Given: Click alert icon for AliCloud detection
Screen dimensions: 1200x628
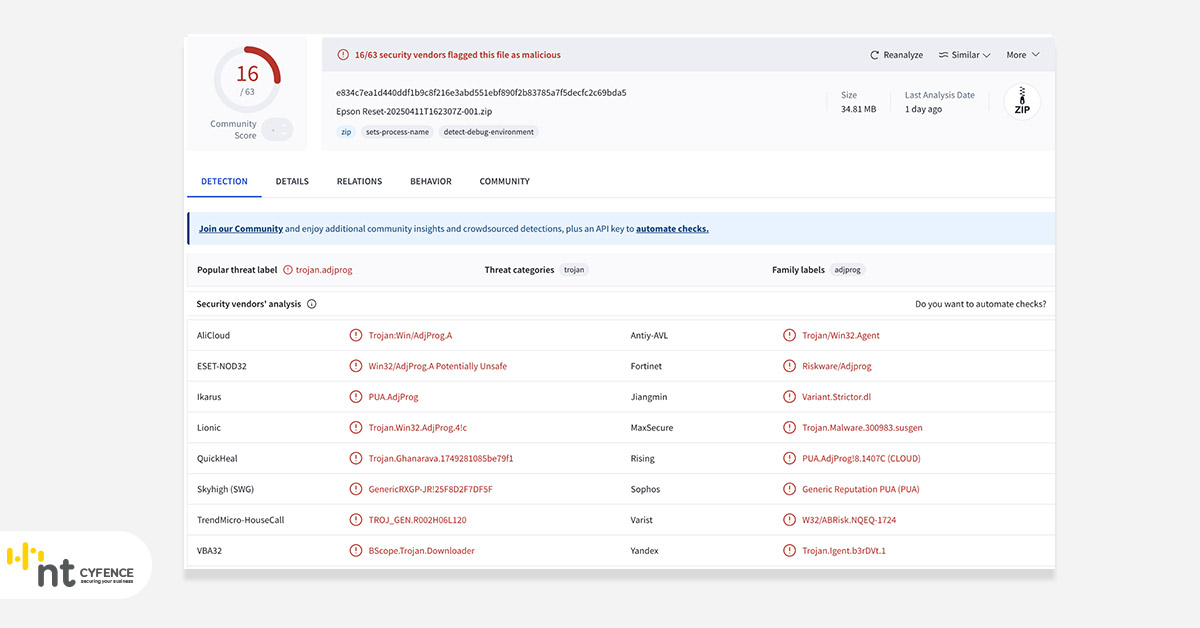Looking at the screenshot, I should pos(356,335).
